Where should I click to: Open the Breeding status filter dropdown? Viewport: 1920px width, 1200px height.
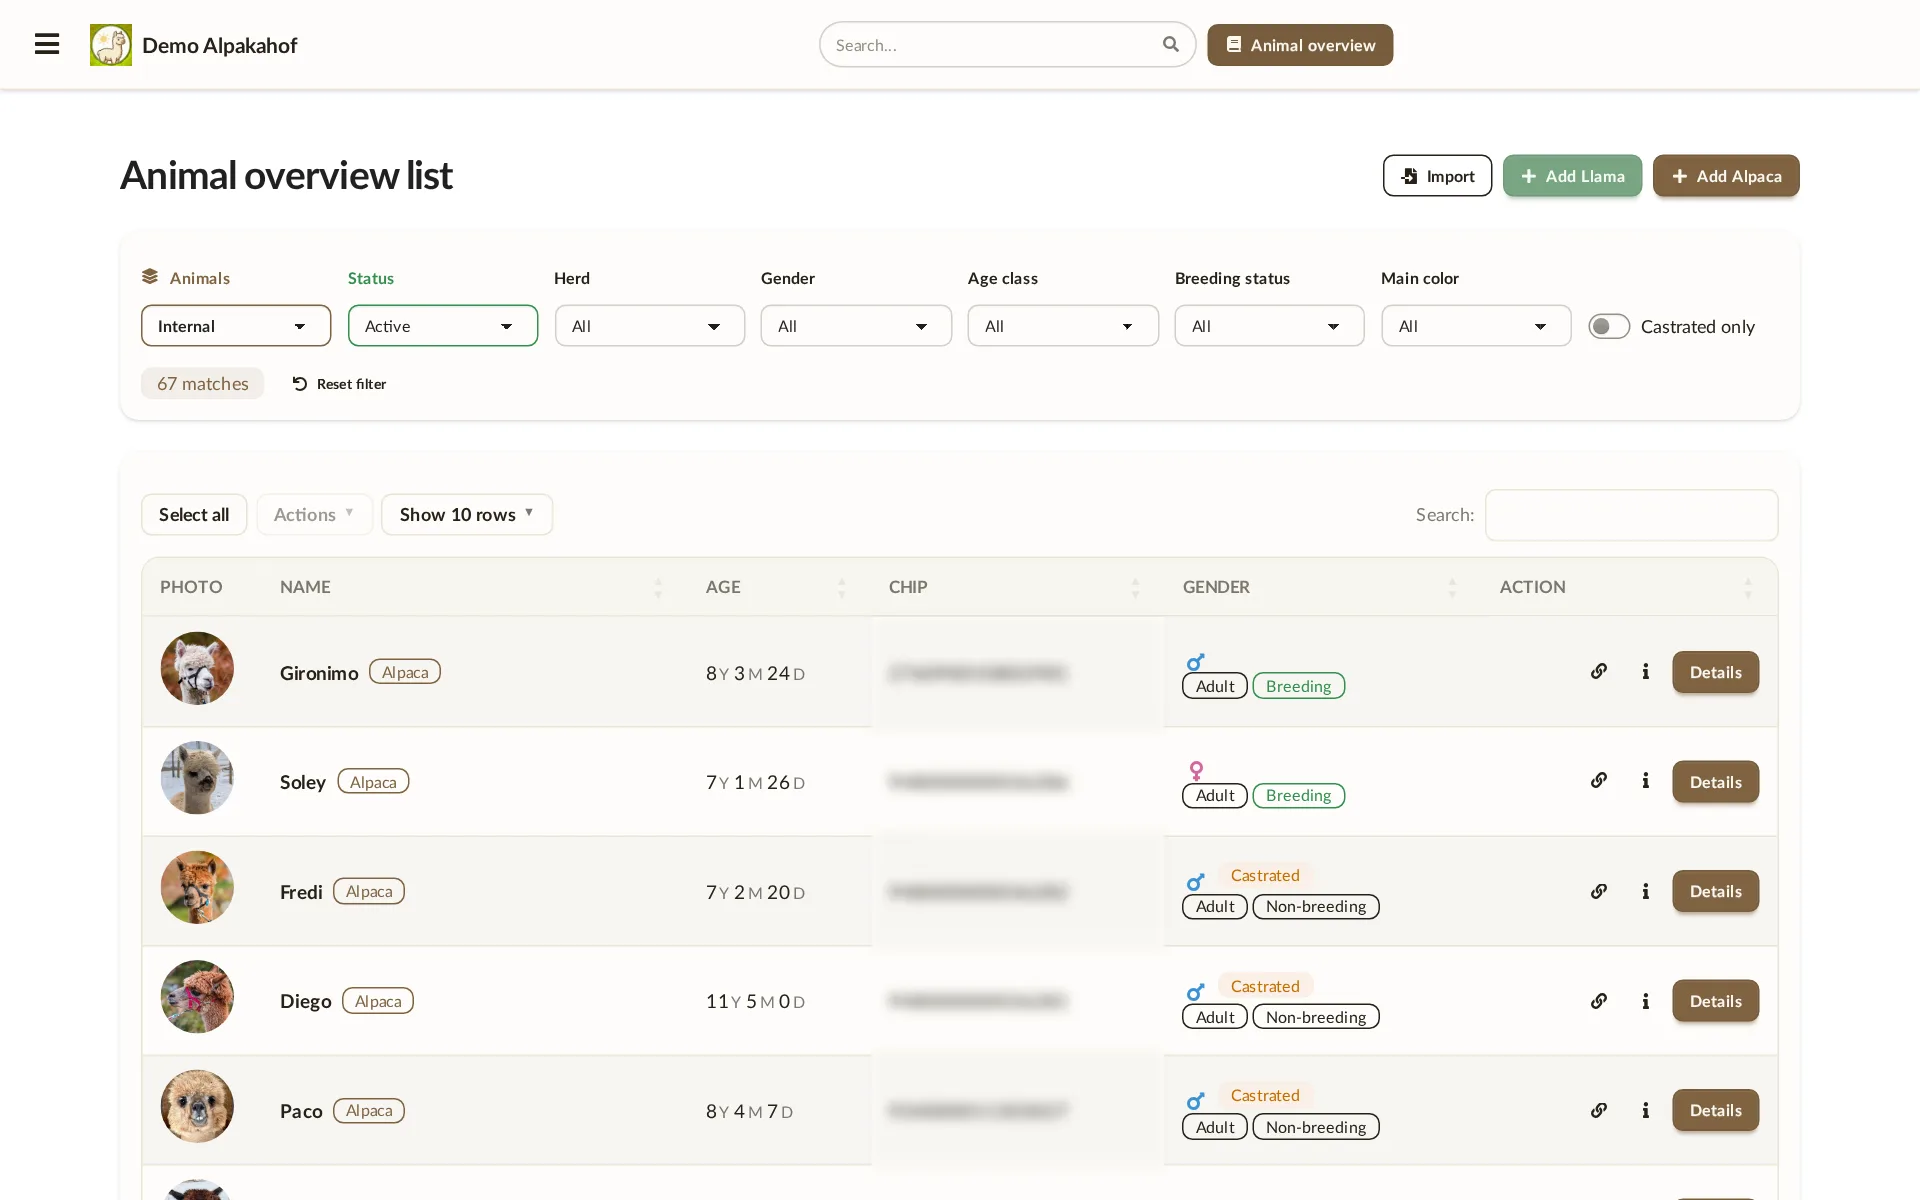coord(1269,326)
